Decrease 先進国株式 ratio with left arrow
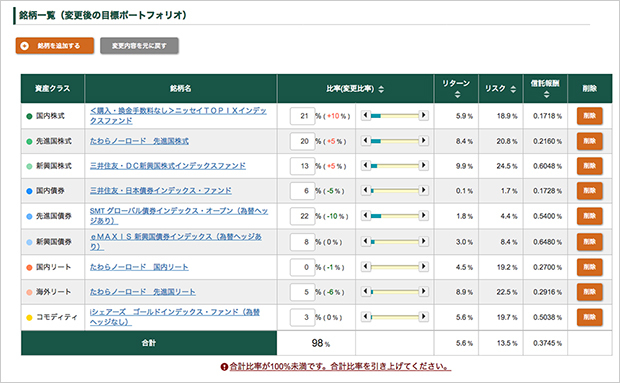 coord(366,140)
